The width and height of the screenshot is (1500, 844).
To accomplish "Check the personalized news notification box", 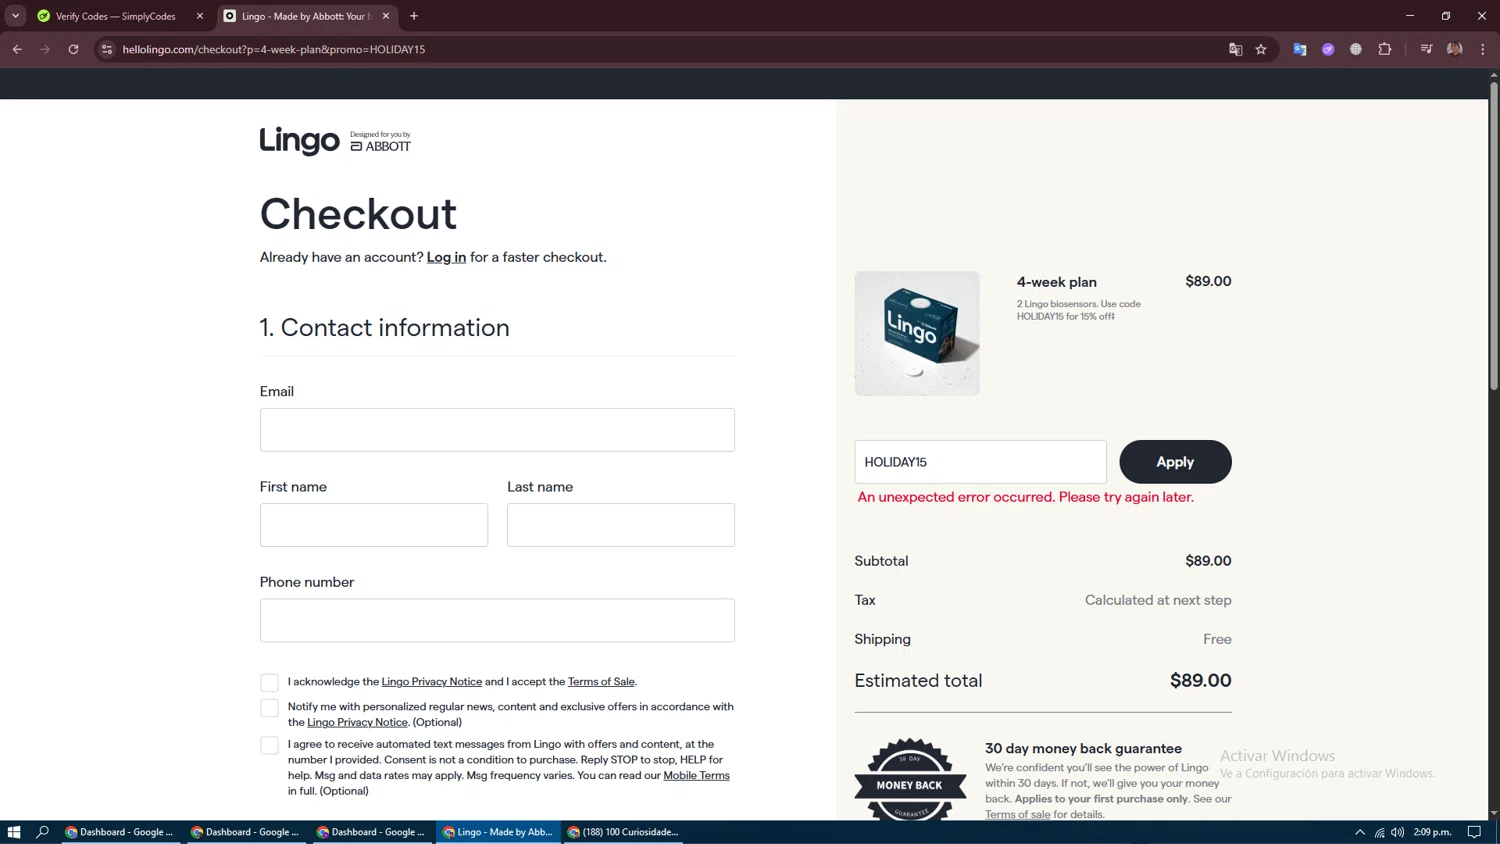I will pyautogui.click(x=269, y=708).
